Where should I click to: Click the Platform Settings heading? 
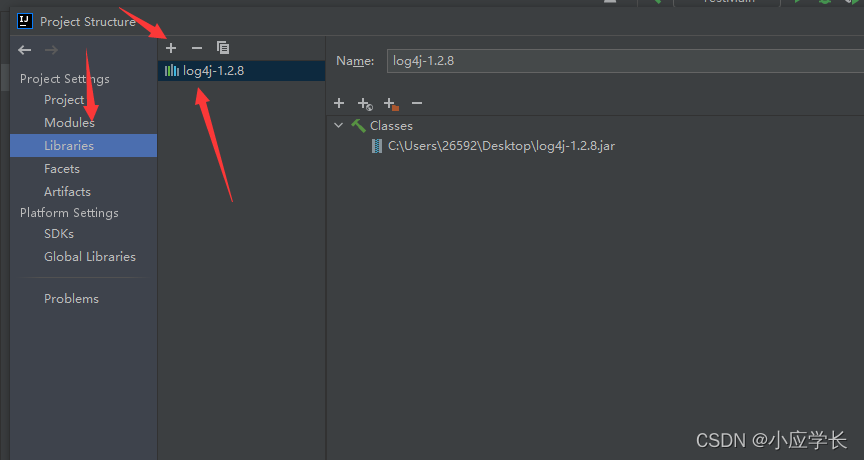point(69,213)
